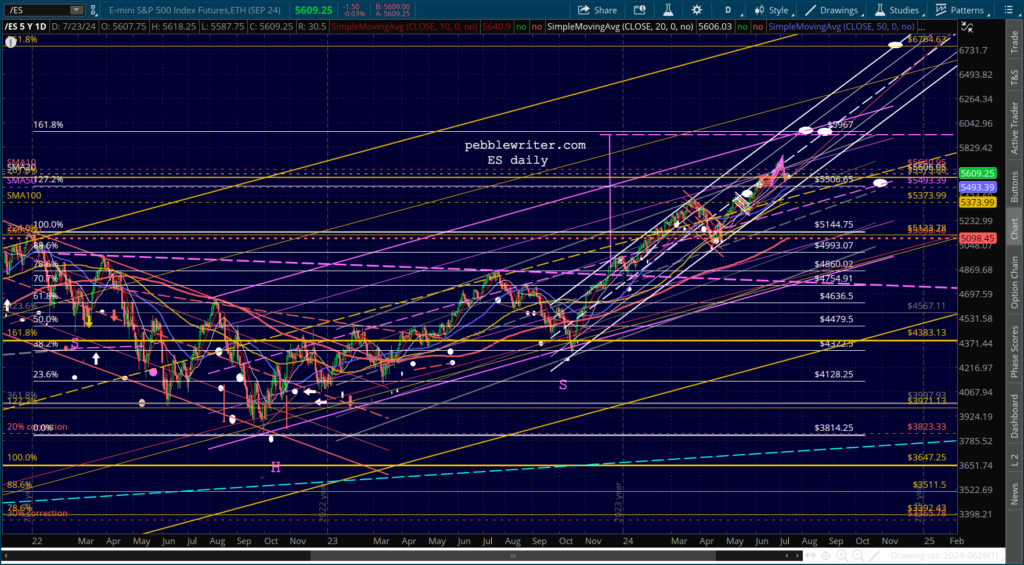This screenshot has height=565, width=1024.
Task: Open the L 2 side tab
Action: [1014, 460]
